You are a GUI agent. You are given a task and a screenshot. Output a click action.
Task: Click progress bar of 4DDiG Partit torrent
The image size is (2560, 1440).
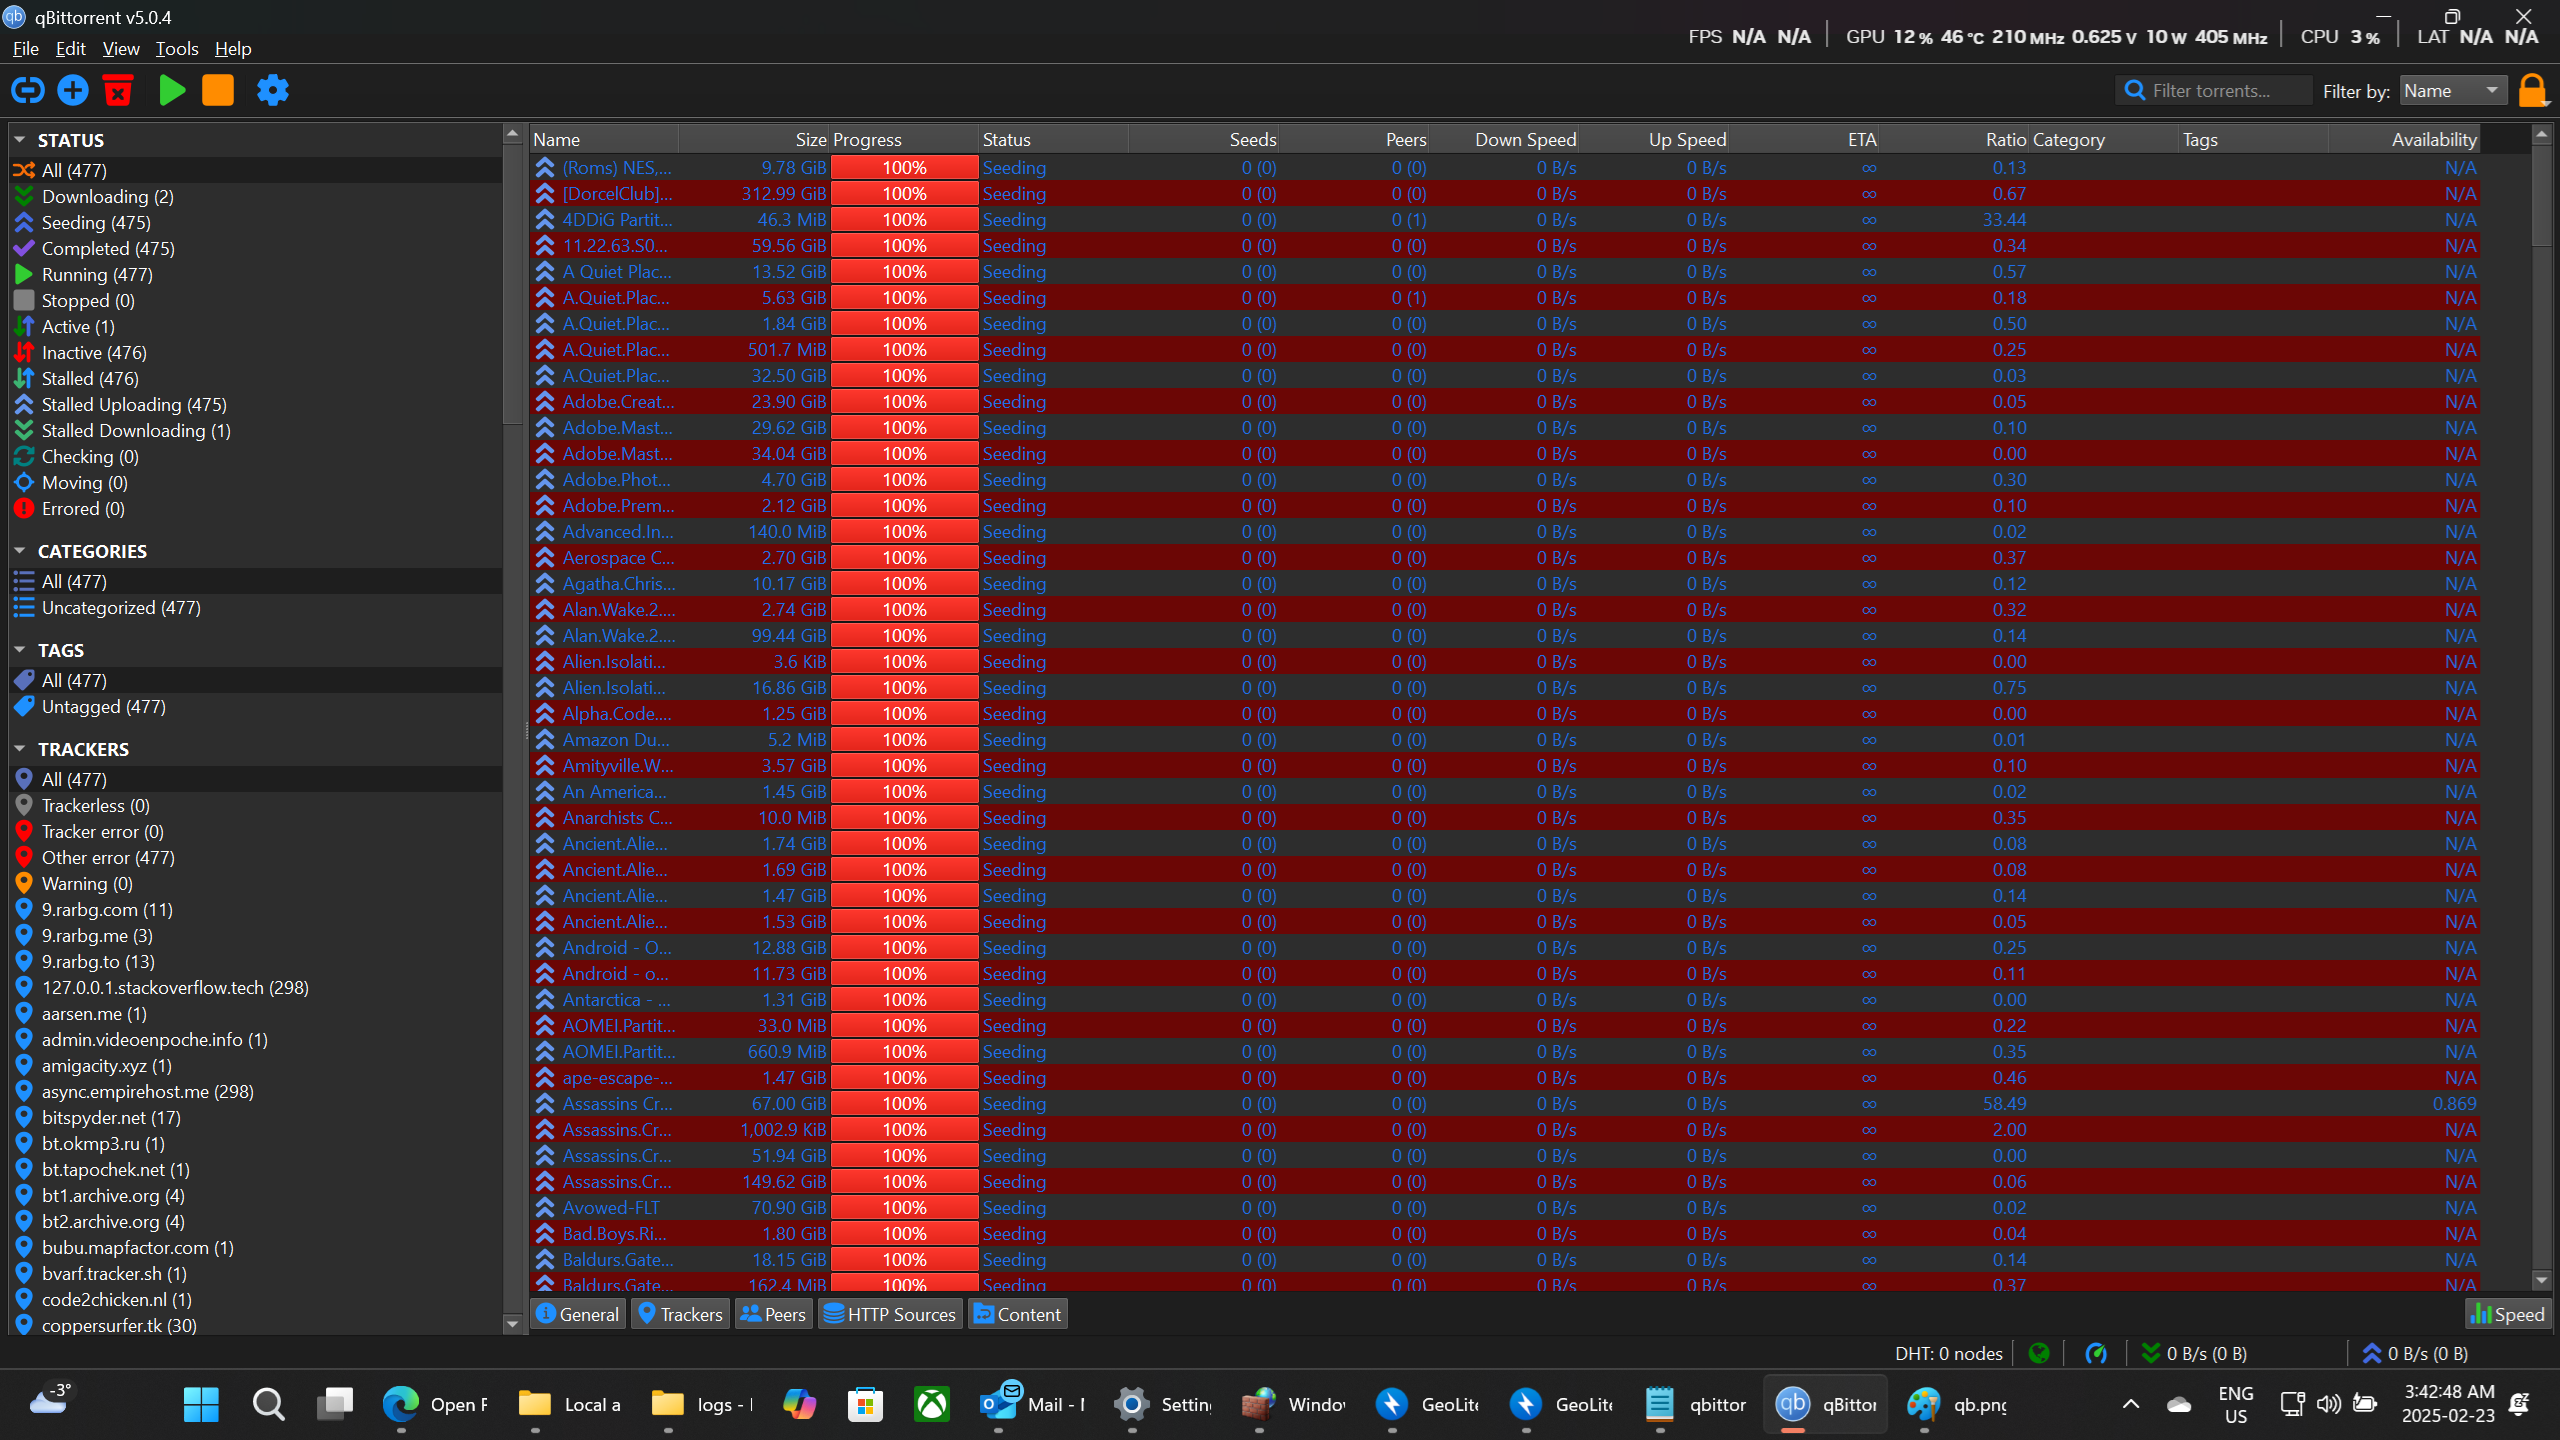tap(904, 220)
